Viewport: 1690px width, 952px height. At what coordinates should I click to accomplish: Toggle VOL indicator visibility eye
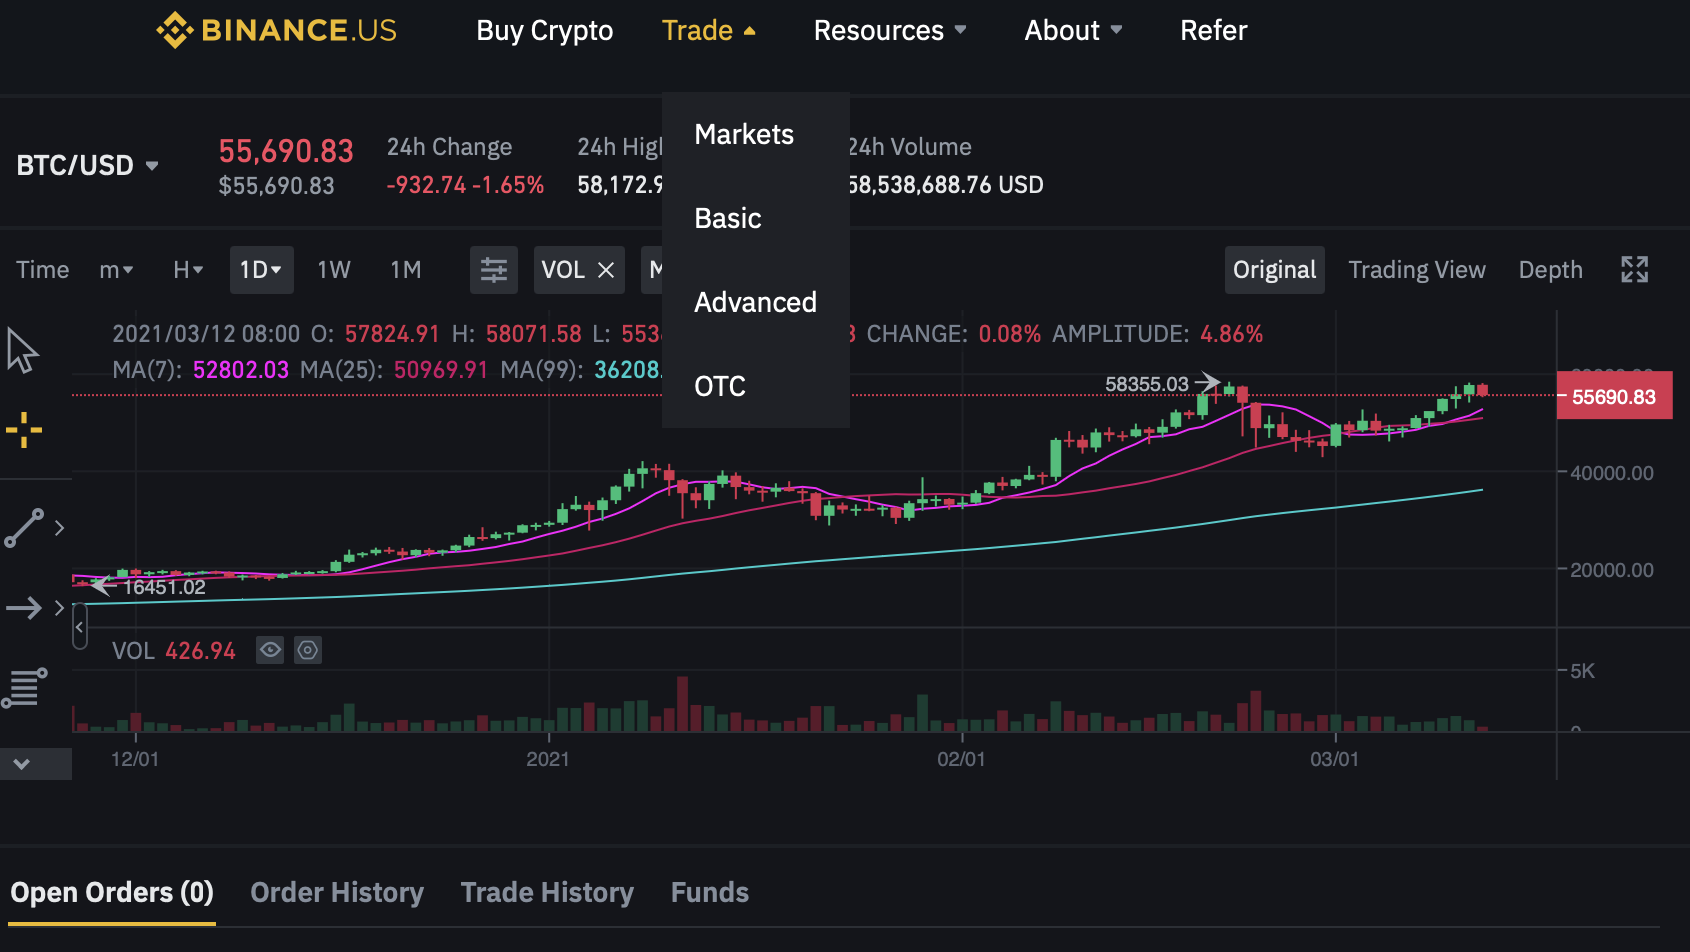tap(270, 651)
